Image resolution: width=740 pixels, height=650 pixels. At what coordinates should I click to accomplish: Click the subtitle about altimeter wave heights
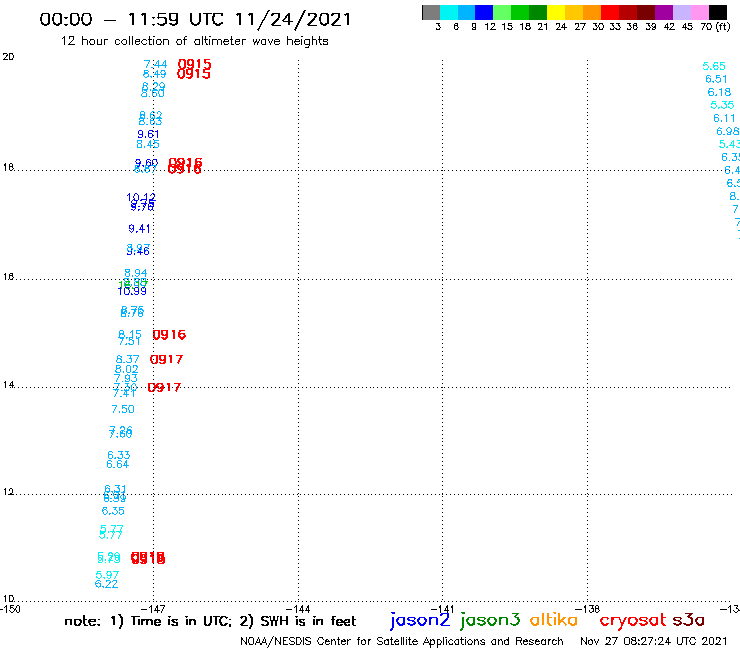point(194,41)
